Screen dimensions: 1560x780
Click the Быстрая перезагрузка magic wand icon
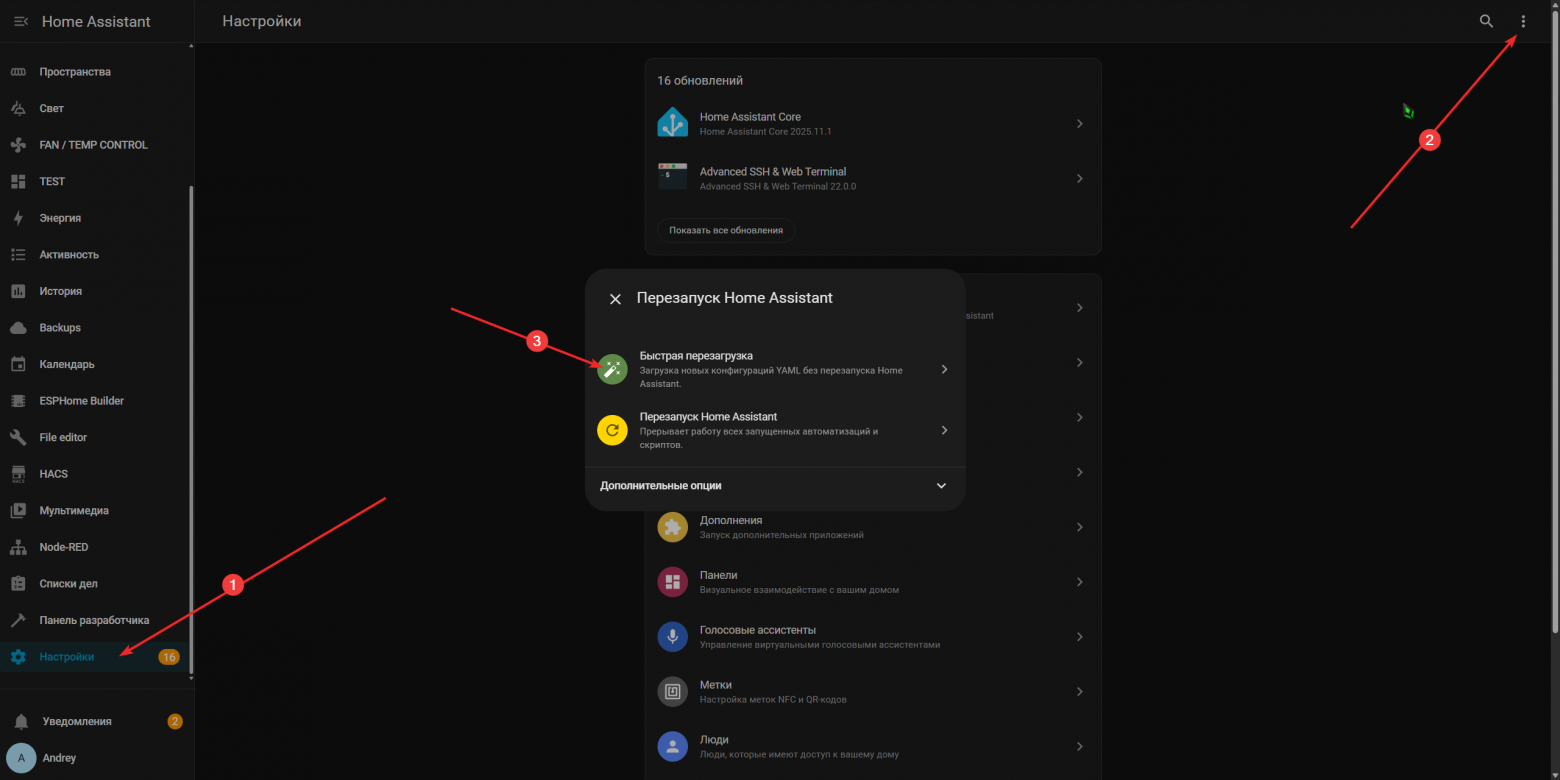click(612, 370)
